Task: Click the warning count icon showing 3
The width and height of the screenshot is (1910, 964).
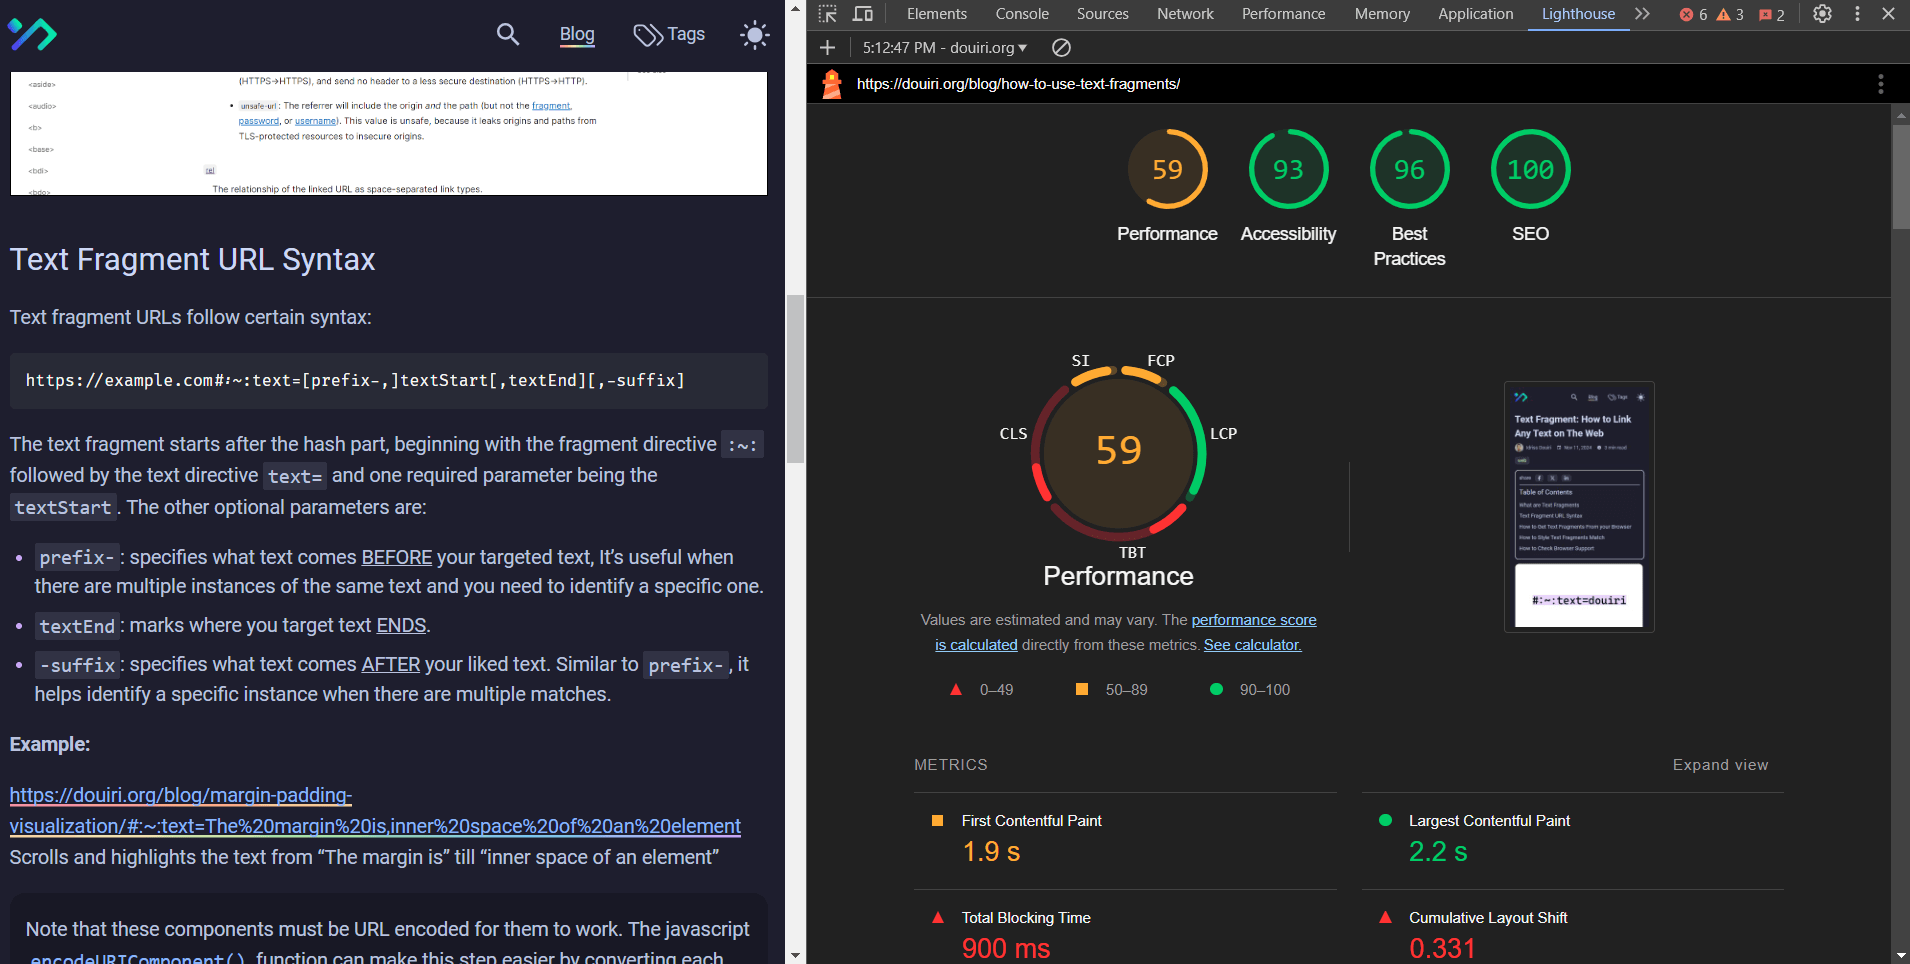Action: pyautogui.click(x=1726, y=14)
